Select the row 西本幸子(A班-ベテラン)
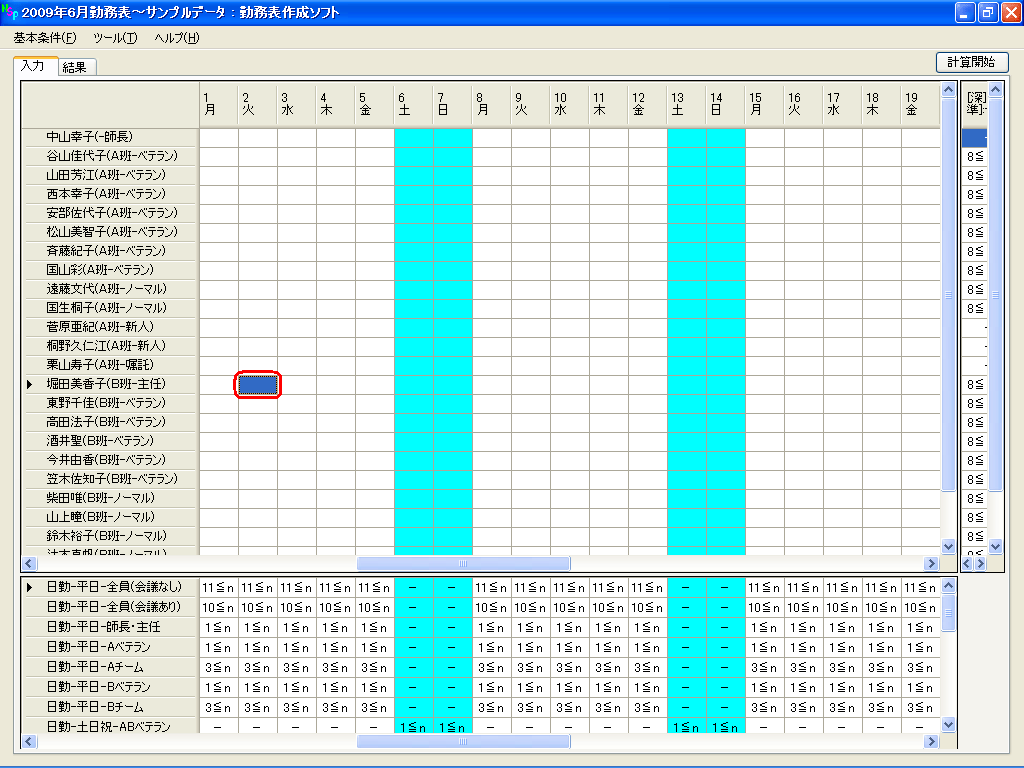Image resolution: width=1024 pixels, height=768 pixels. coord(110,194)
